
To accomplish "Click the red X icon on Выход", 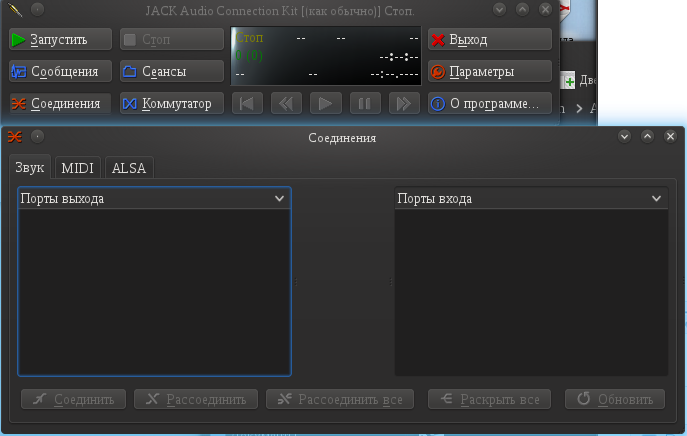I will (438, 39).
